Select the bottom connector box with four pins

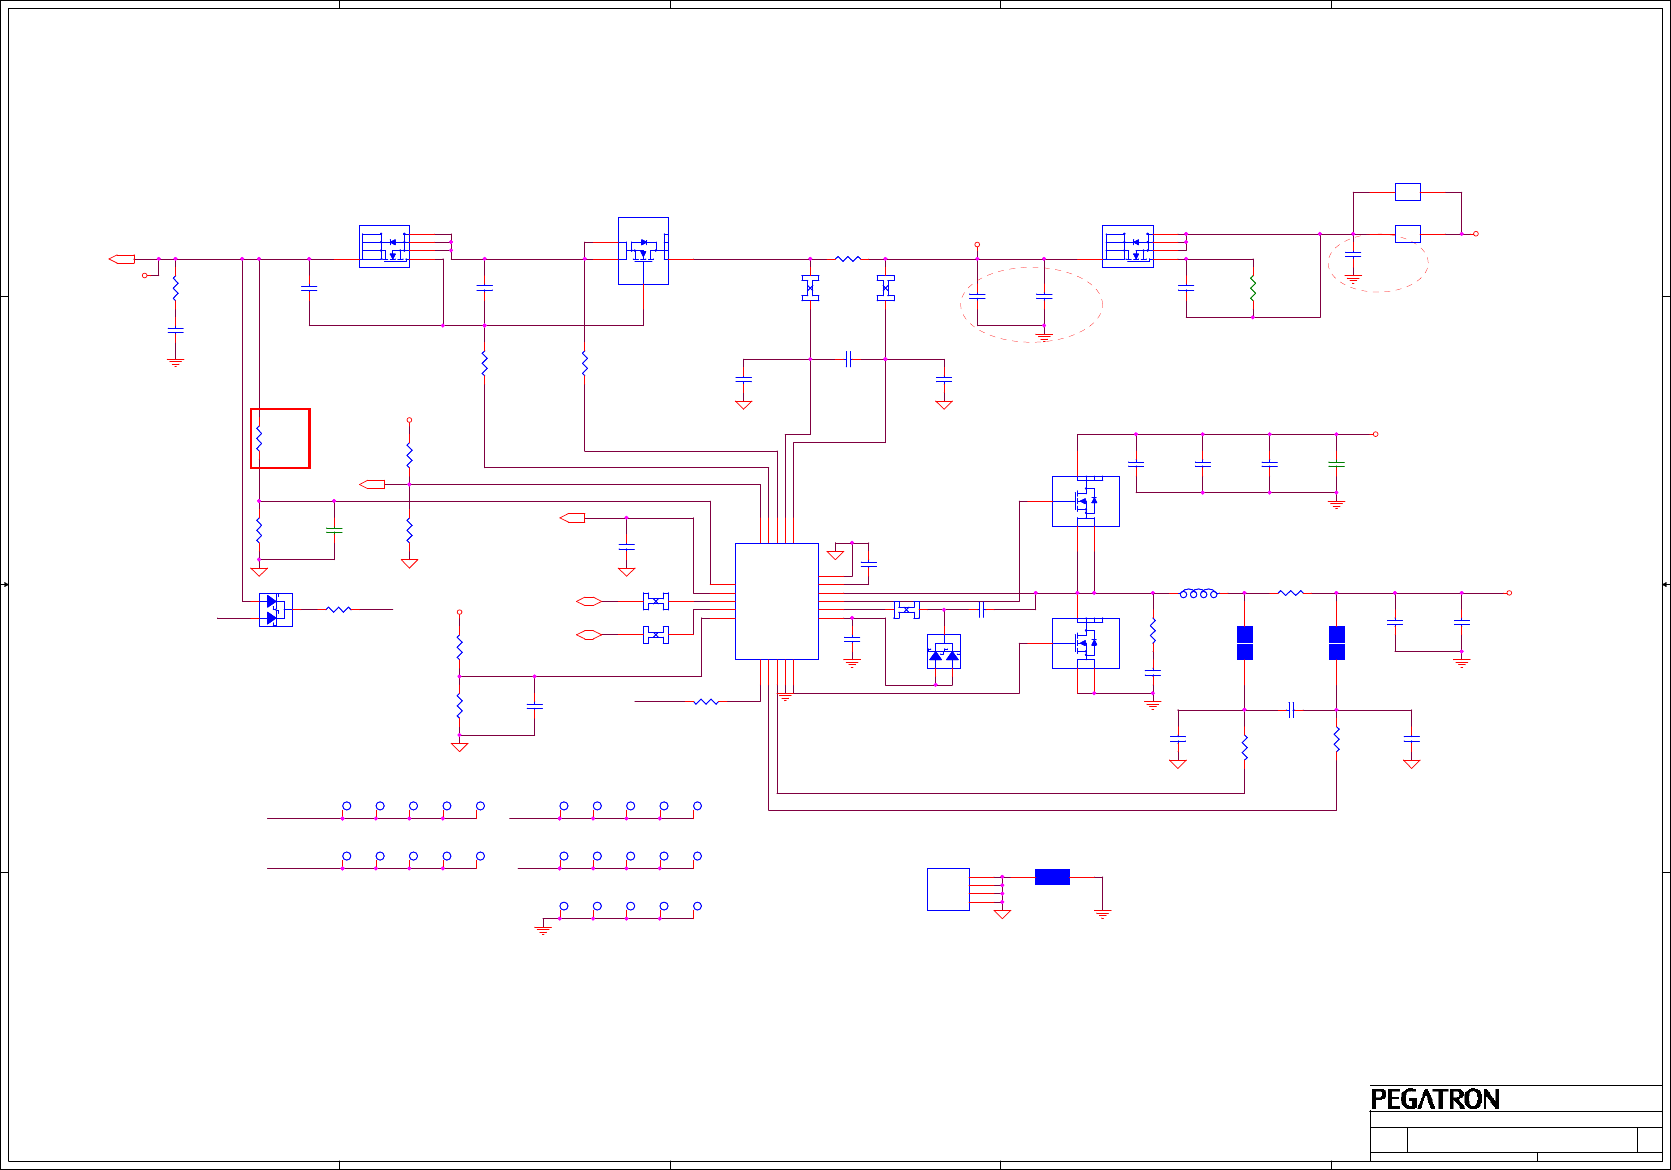click(948, 889)
